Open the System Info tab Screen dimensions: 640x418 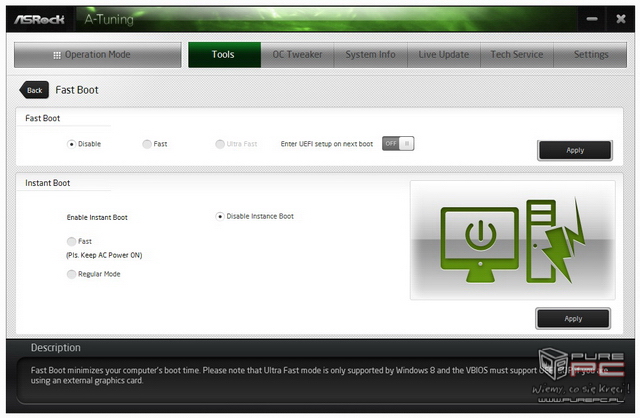370,55
